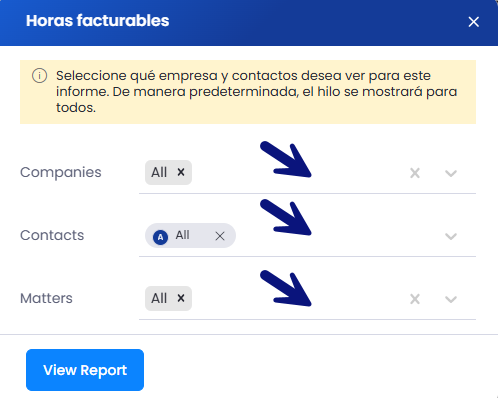Viewport: 498px width, 398px height.
Task: Click inside the Companies selection field
Action: click(307, 173)
